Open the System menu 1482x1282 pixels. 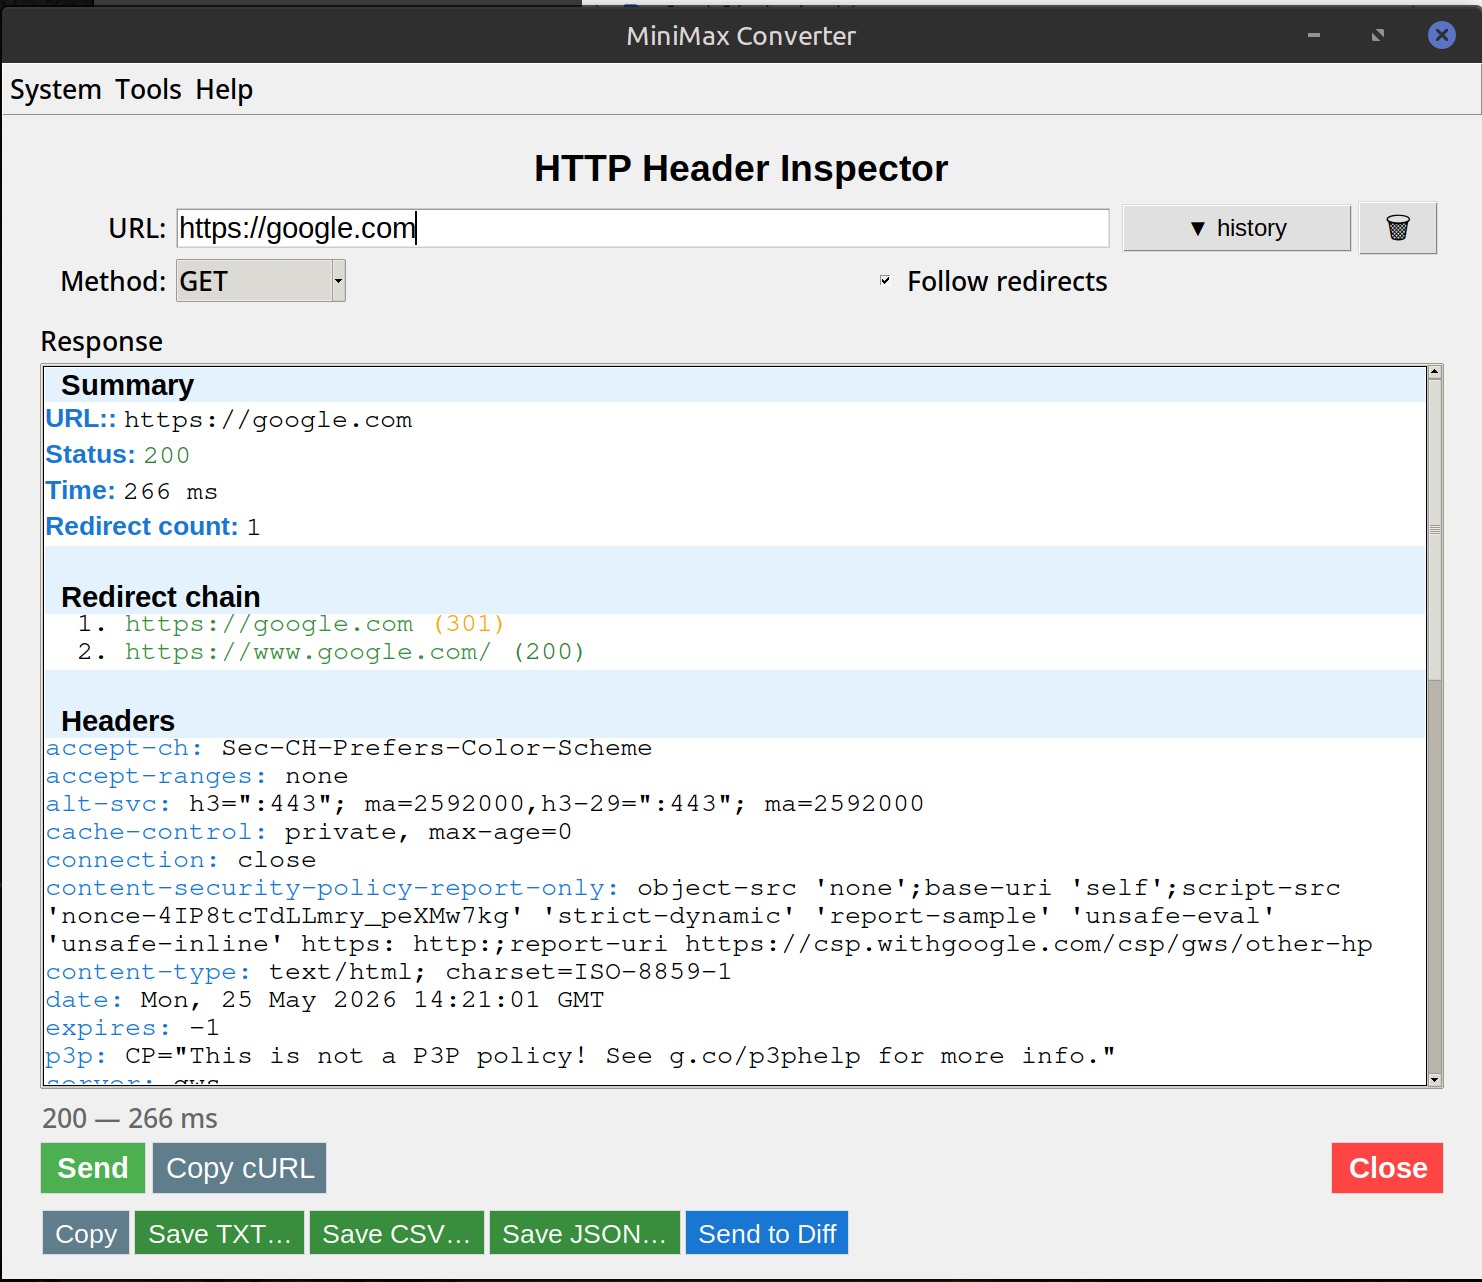[56, 90]
